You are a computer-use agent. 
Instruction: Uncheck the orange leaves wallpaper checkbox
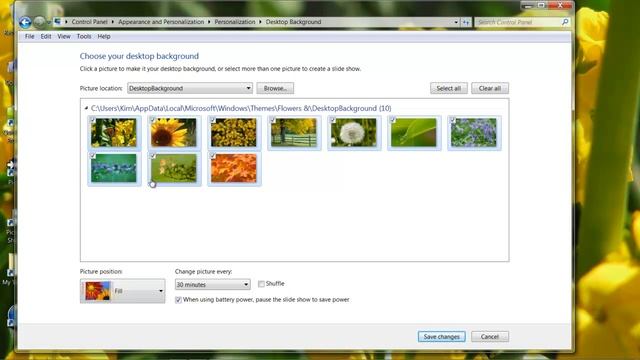213,156
